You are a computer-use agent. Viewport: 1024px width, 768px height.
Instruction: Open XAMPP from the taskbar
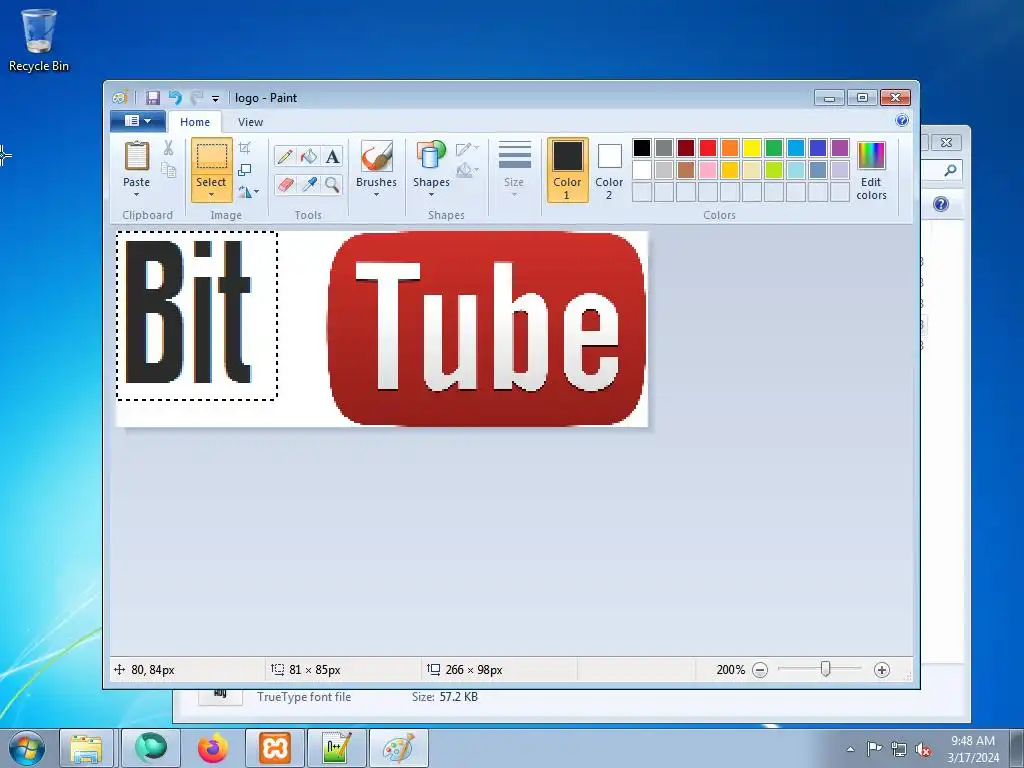point(274,748)
